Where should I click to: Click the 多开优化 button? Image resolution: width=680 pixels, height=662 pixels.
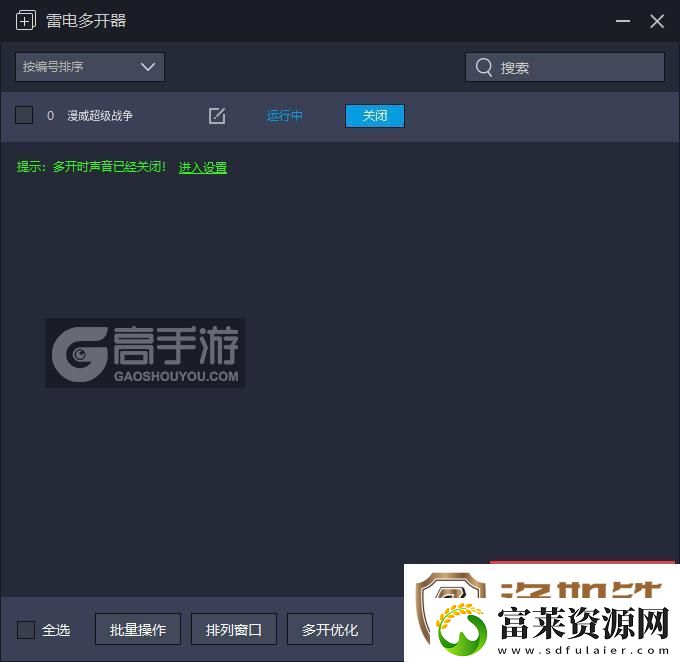330,629
